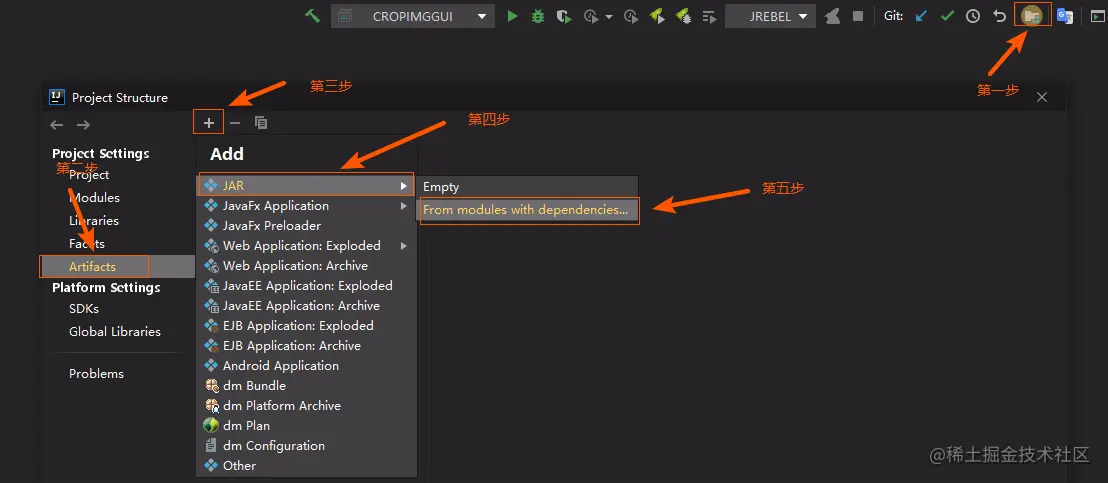Viewport: 1108px width, 483px height.
Task: Choose EJB Application: Exploded
Action: tap(306, 326)
